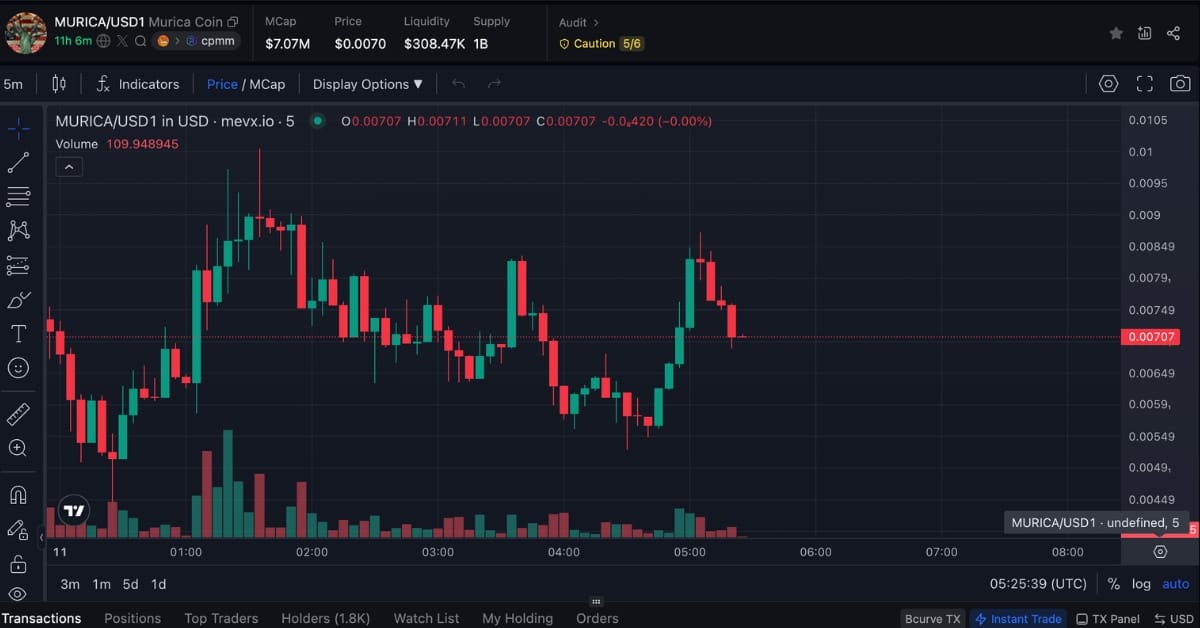1200x628 pixels.
Task: Select the pattern drawing tool
Action: (x=18, y=231)
